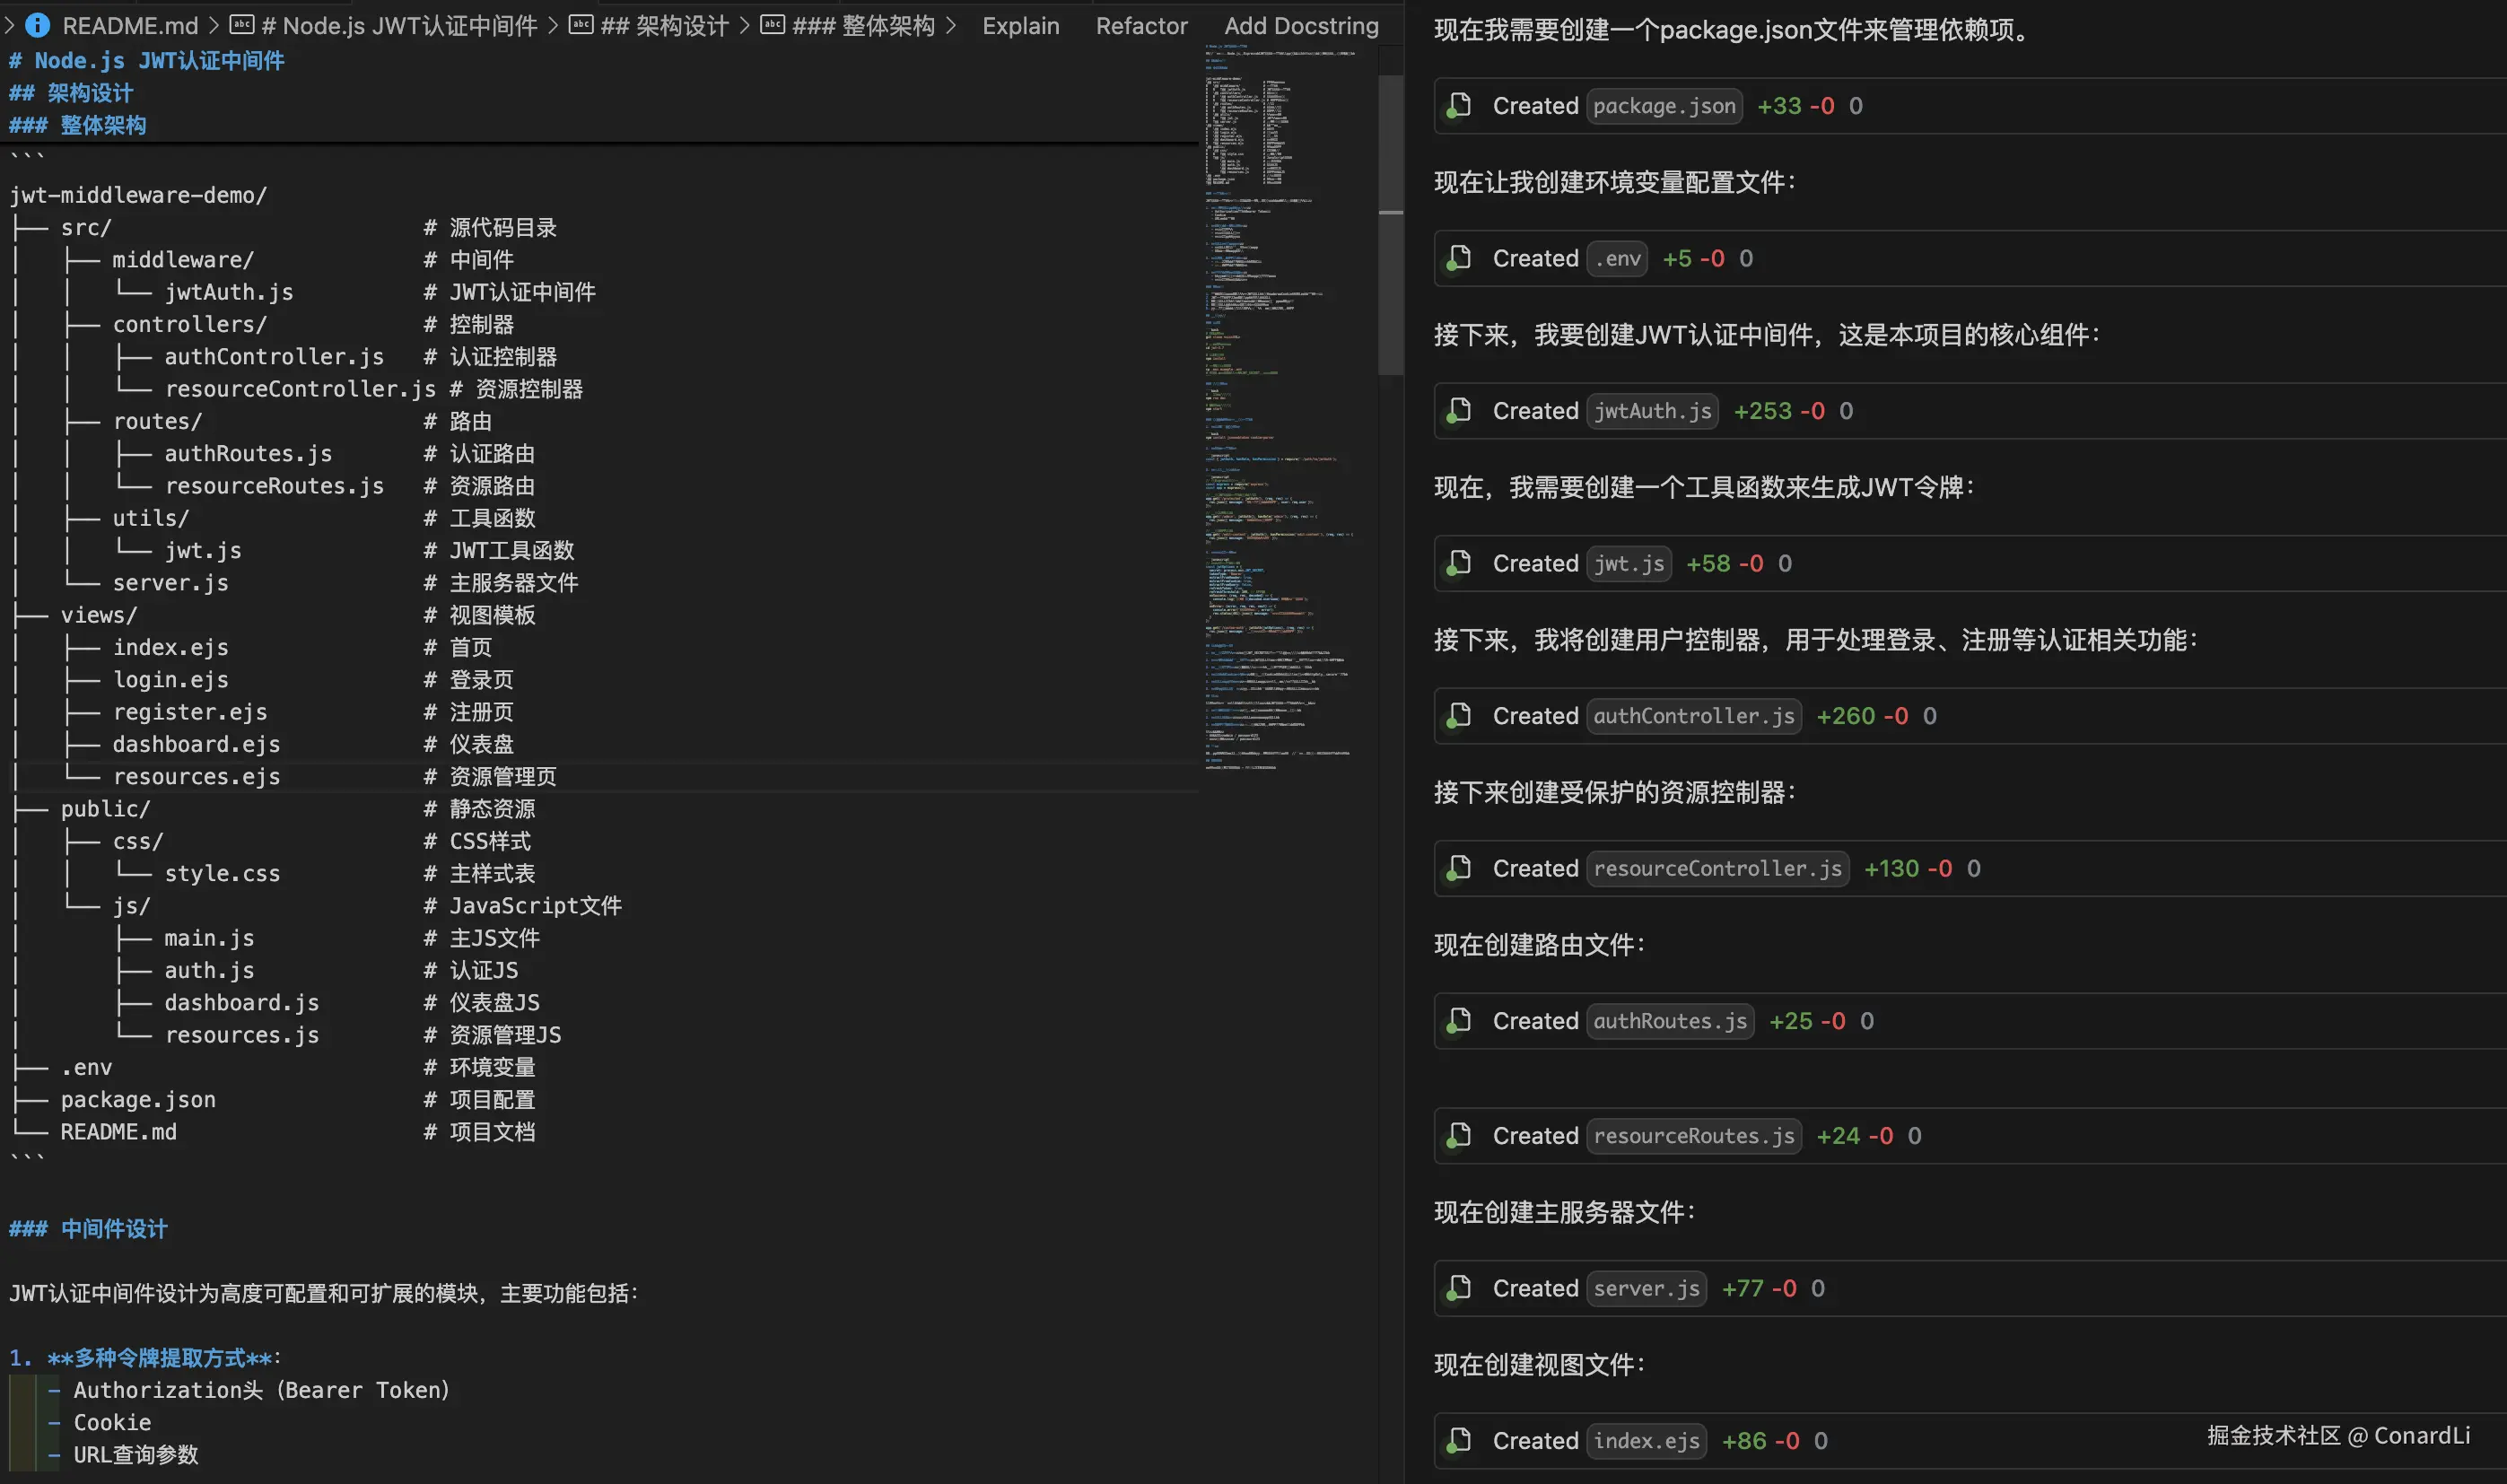Click the file icon beside package.json
This screenshot has height=1484, width=2507.
coord(1459,106)
